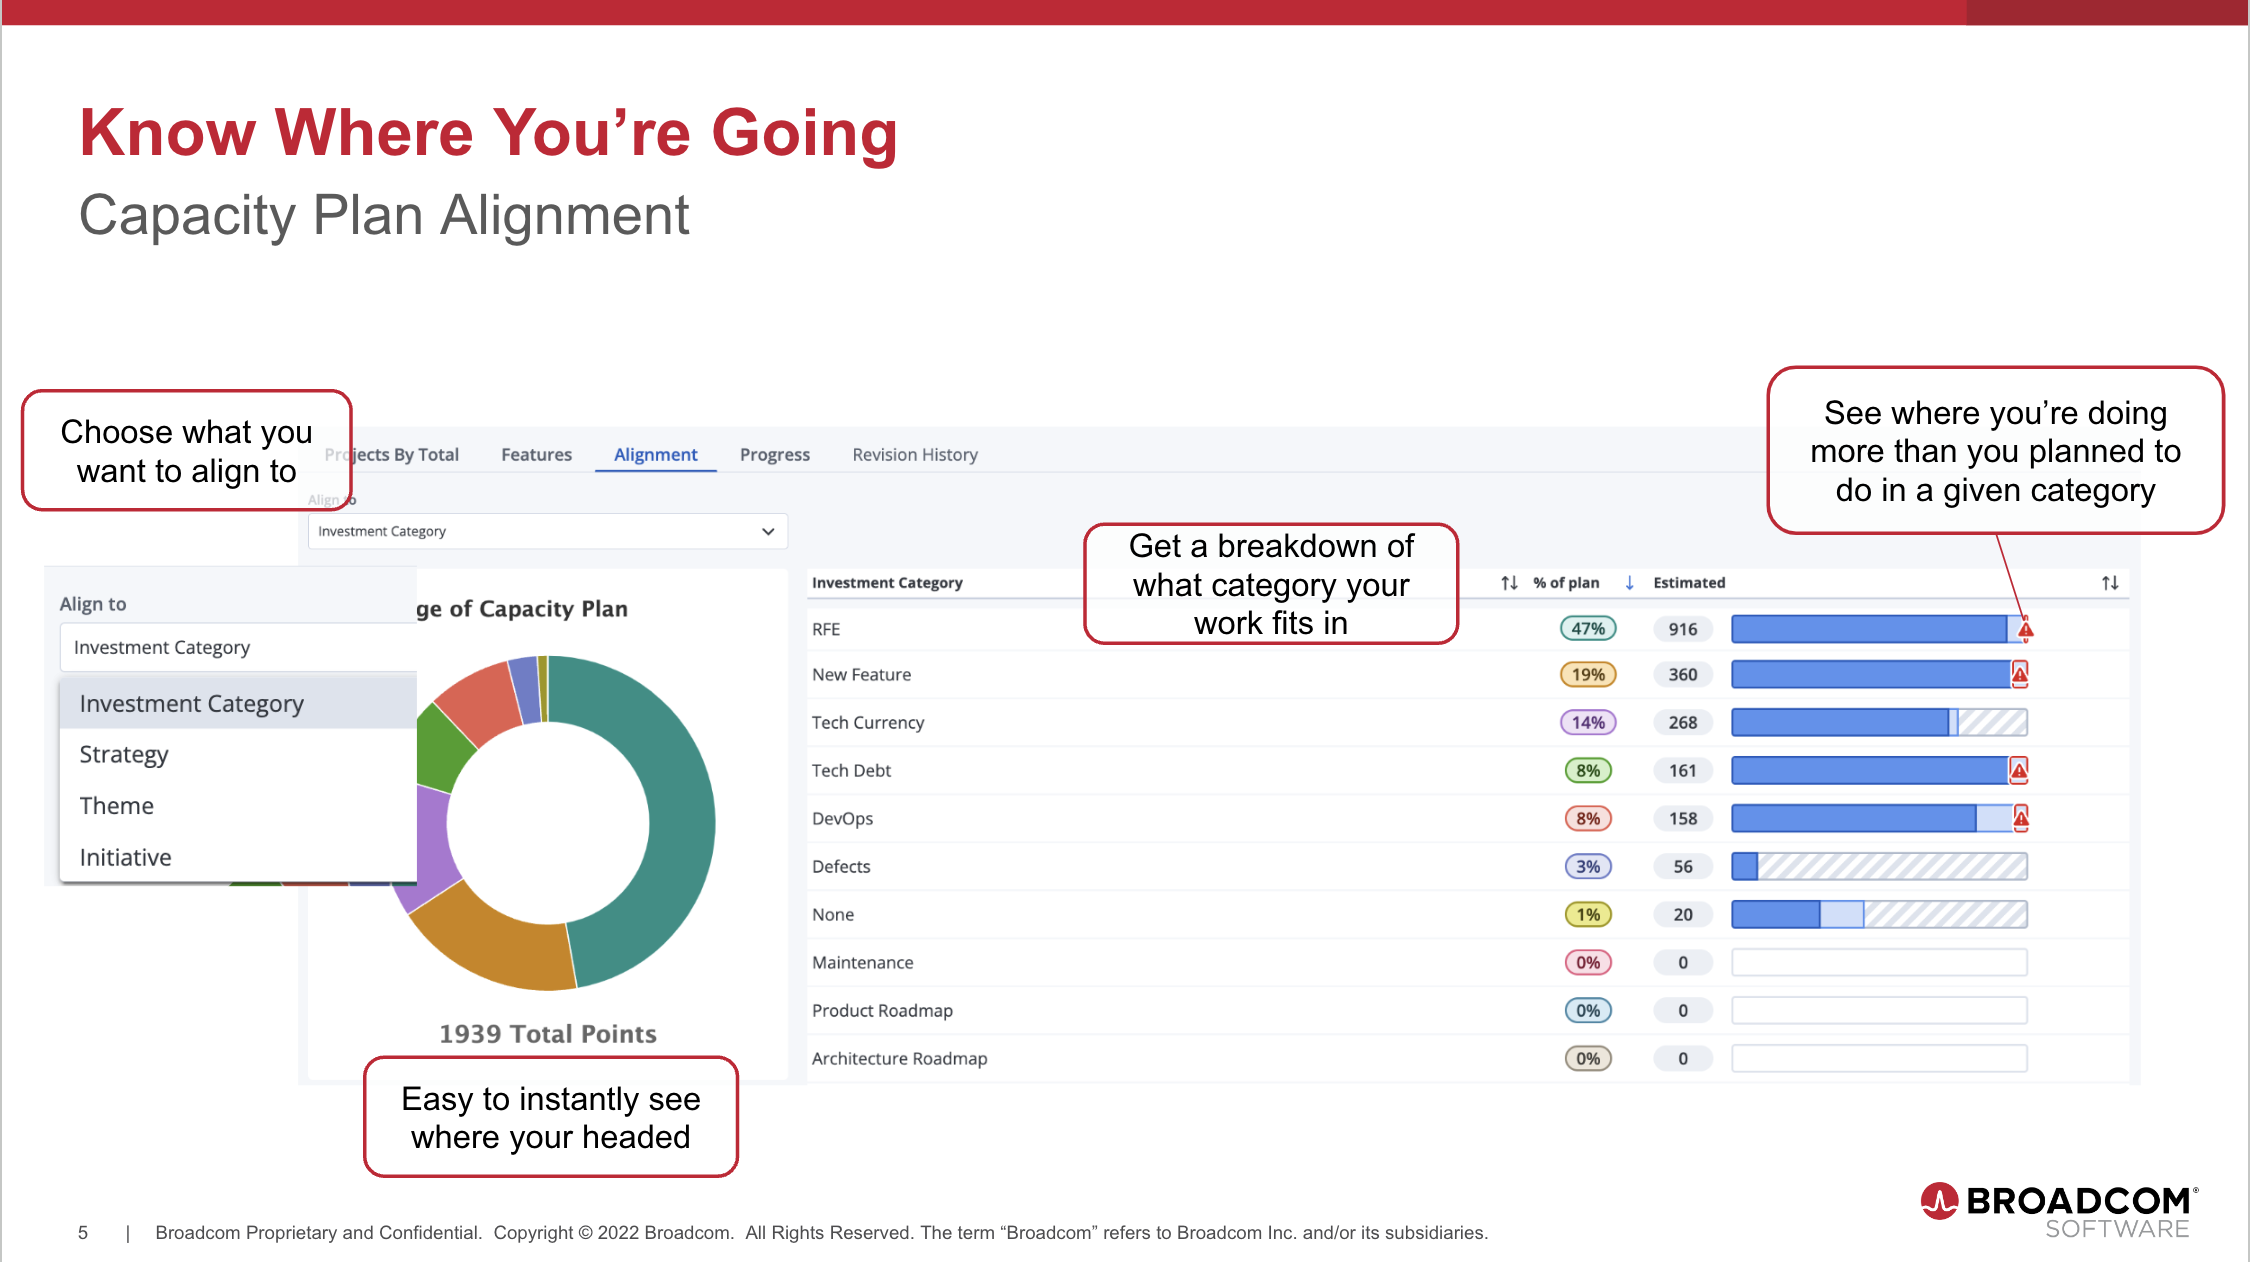This screenshot has height=1262, width=2250.
Task: Select the RFE category row label
Action: click(x=826, y=629)
